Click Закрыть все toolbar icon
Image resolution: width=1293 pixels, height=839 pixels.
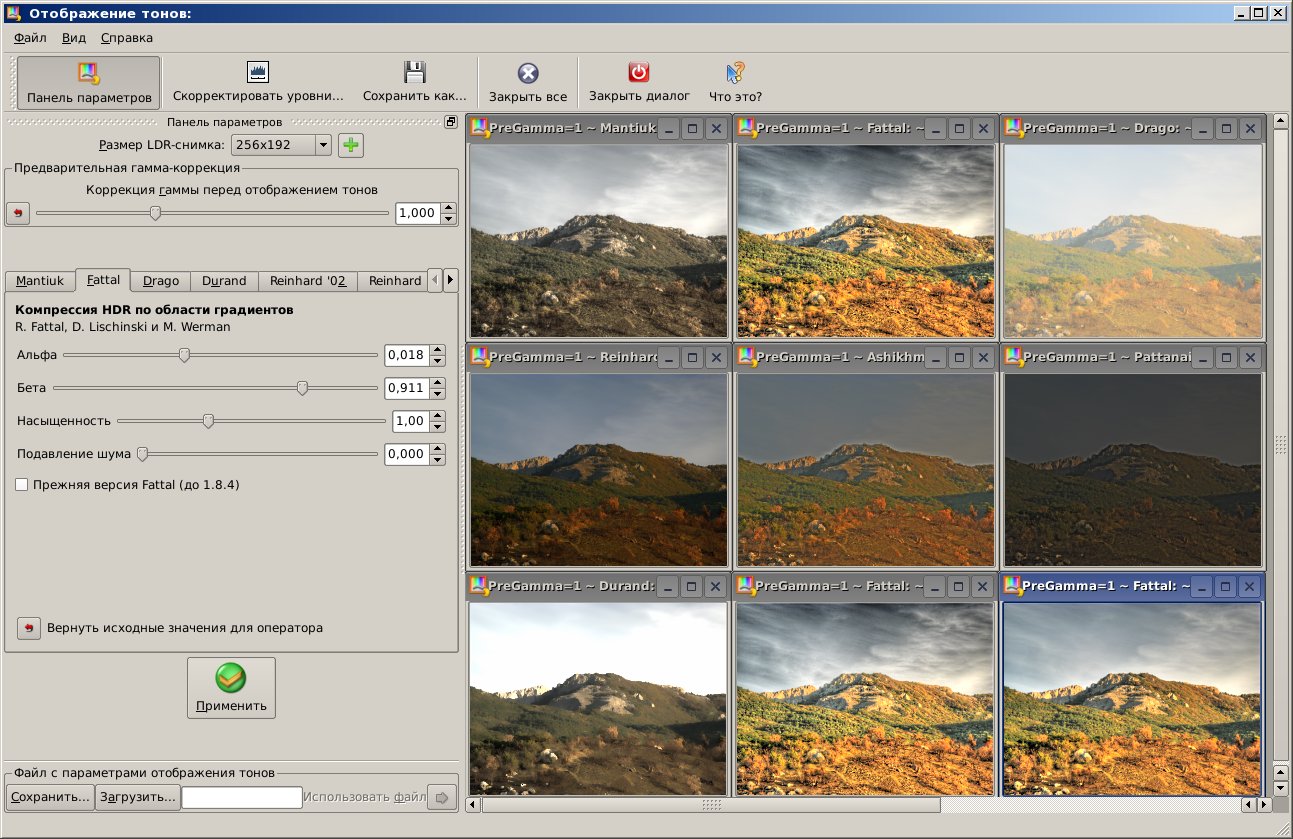pos(527,73)
